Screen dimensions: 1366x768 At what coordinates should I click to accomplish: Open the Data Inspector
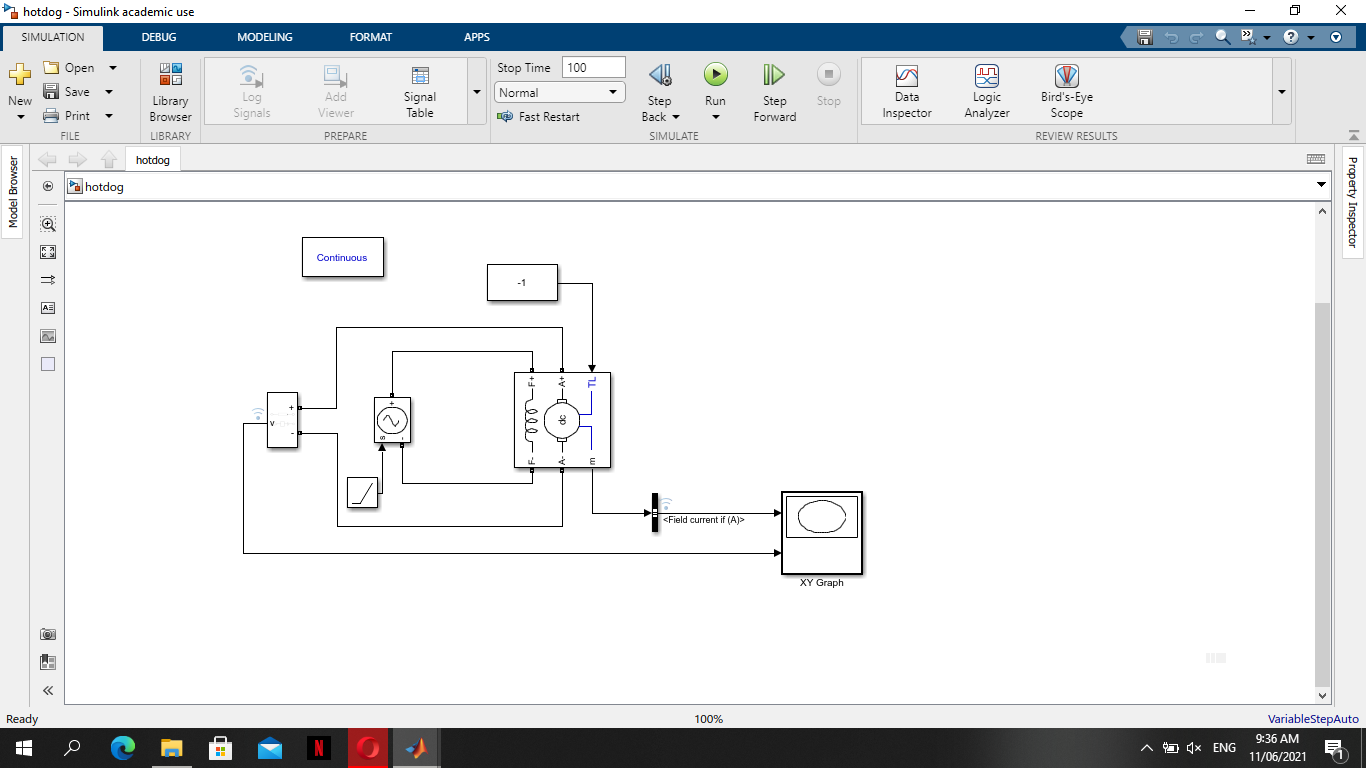coord(906,90)
